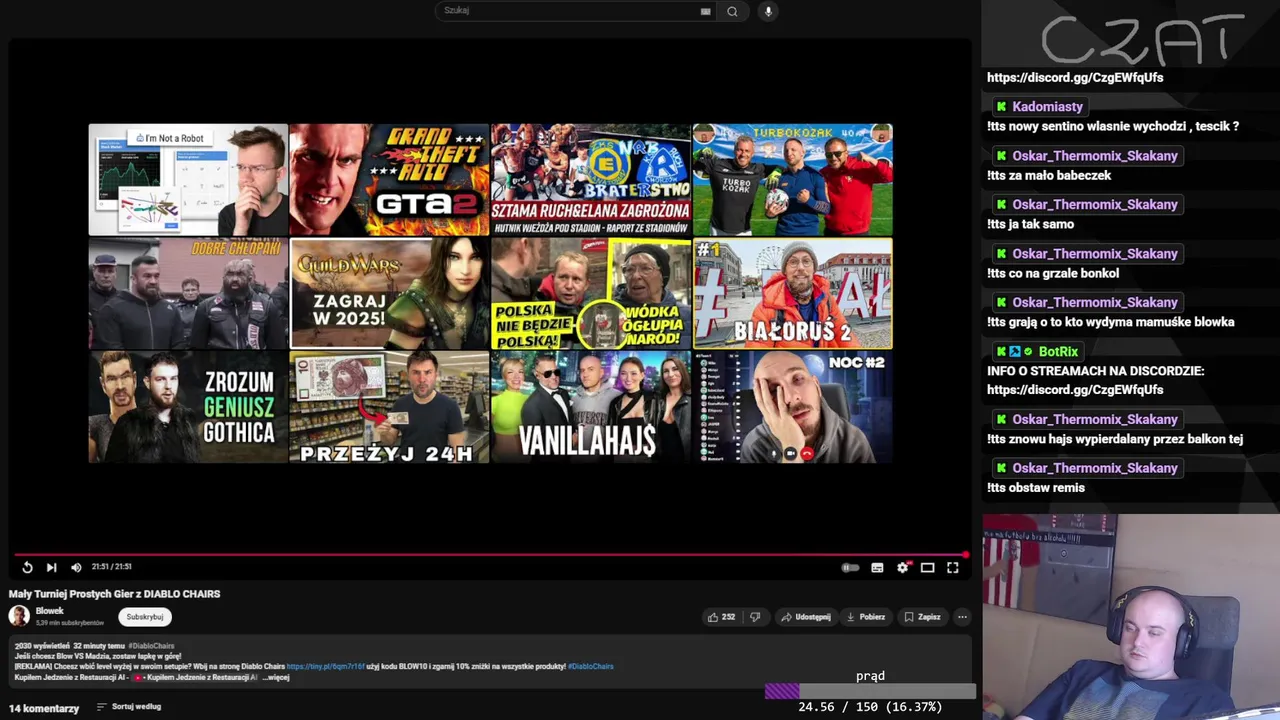Skip to next video in player

click(x=51, y=567)
